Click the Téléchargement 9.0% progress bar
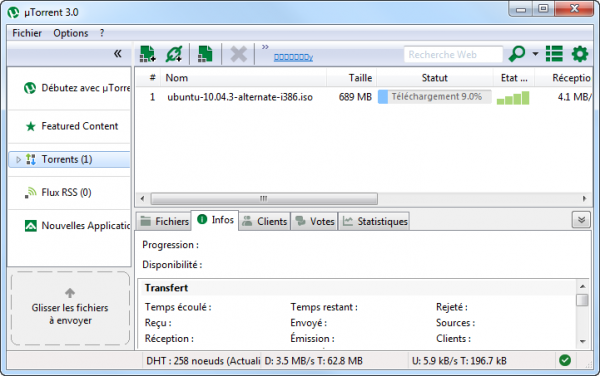The height and width of the screenshot is (376, 600). (x=435, y=97)
